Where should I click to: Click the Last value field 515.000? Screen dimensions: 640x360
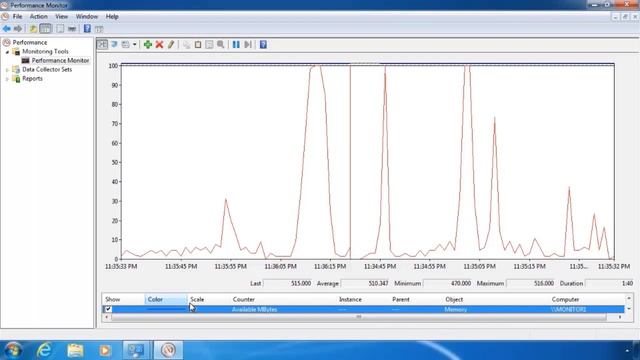coord(288,283)
